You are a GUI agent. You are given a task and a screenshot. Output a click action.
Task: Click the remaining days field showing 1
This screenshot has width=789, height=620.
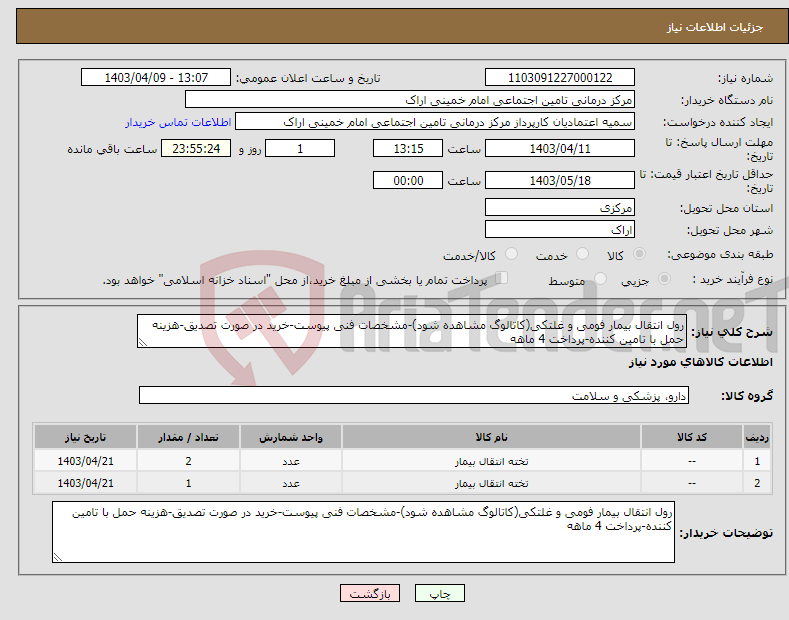click(300, 148)
